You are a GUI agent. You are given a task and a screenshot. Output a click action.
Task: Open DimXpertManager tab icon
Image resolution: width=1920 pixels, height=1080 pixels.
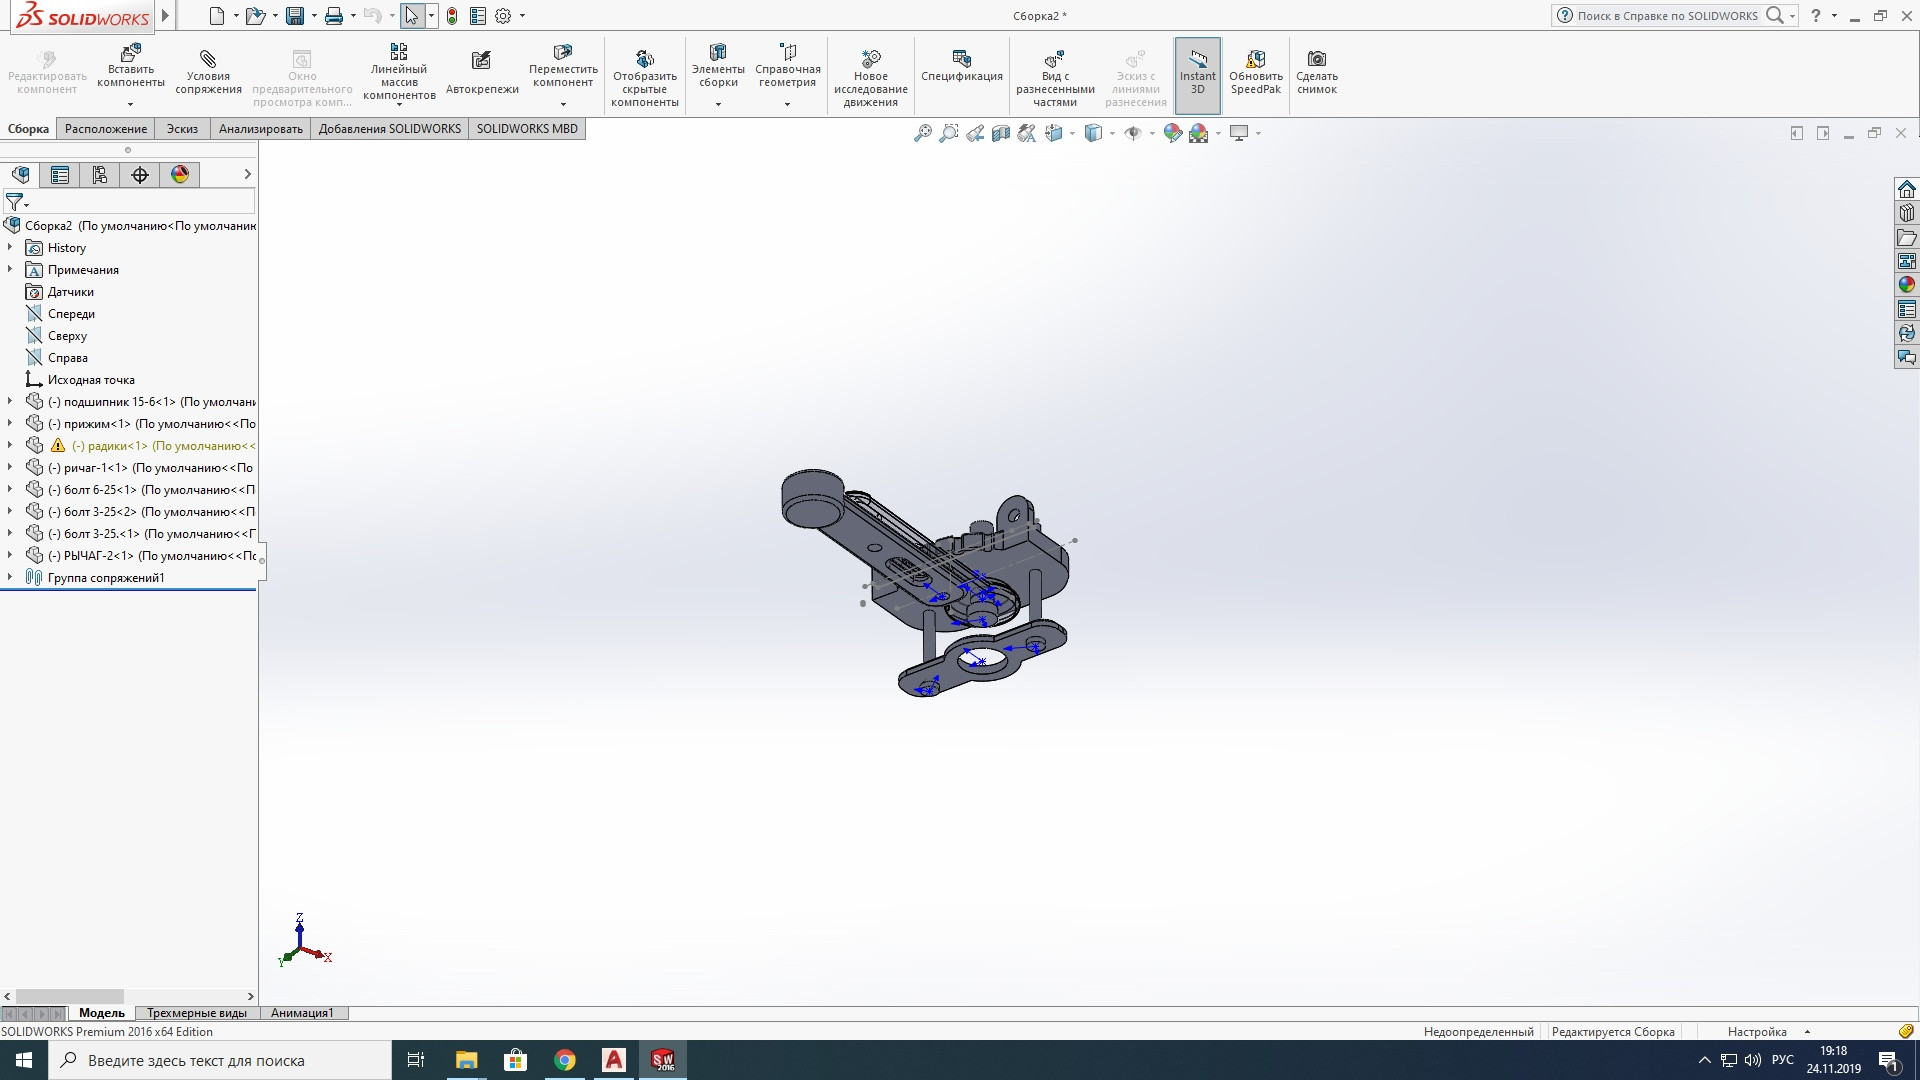click(x=140, y=175)
